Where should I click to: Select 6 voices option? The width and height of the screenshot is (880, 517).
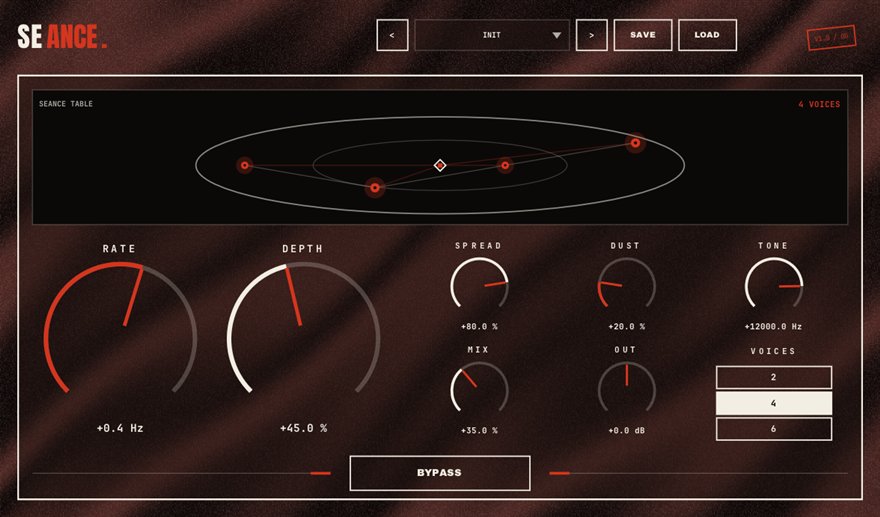coord(773,429)
